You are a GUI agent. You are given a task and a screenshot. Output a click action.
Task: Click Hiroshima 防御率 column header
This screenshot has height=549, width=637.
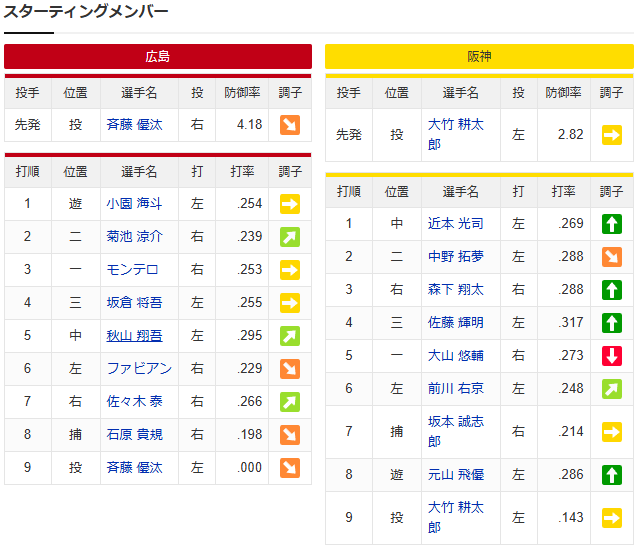click(242, 93)
